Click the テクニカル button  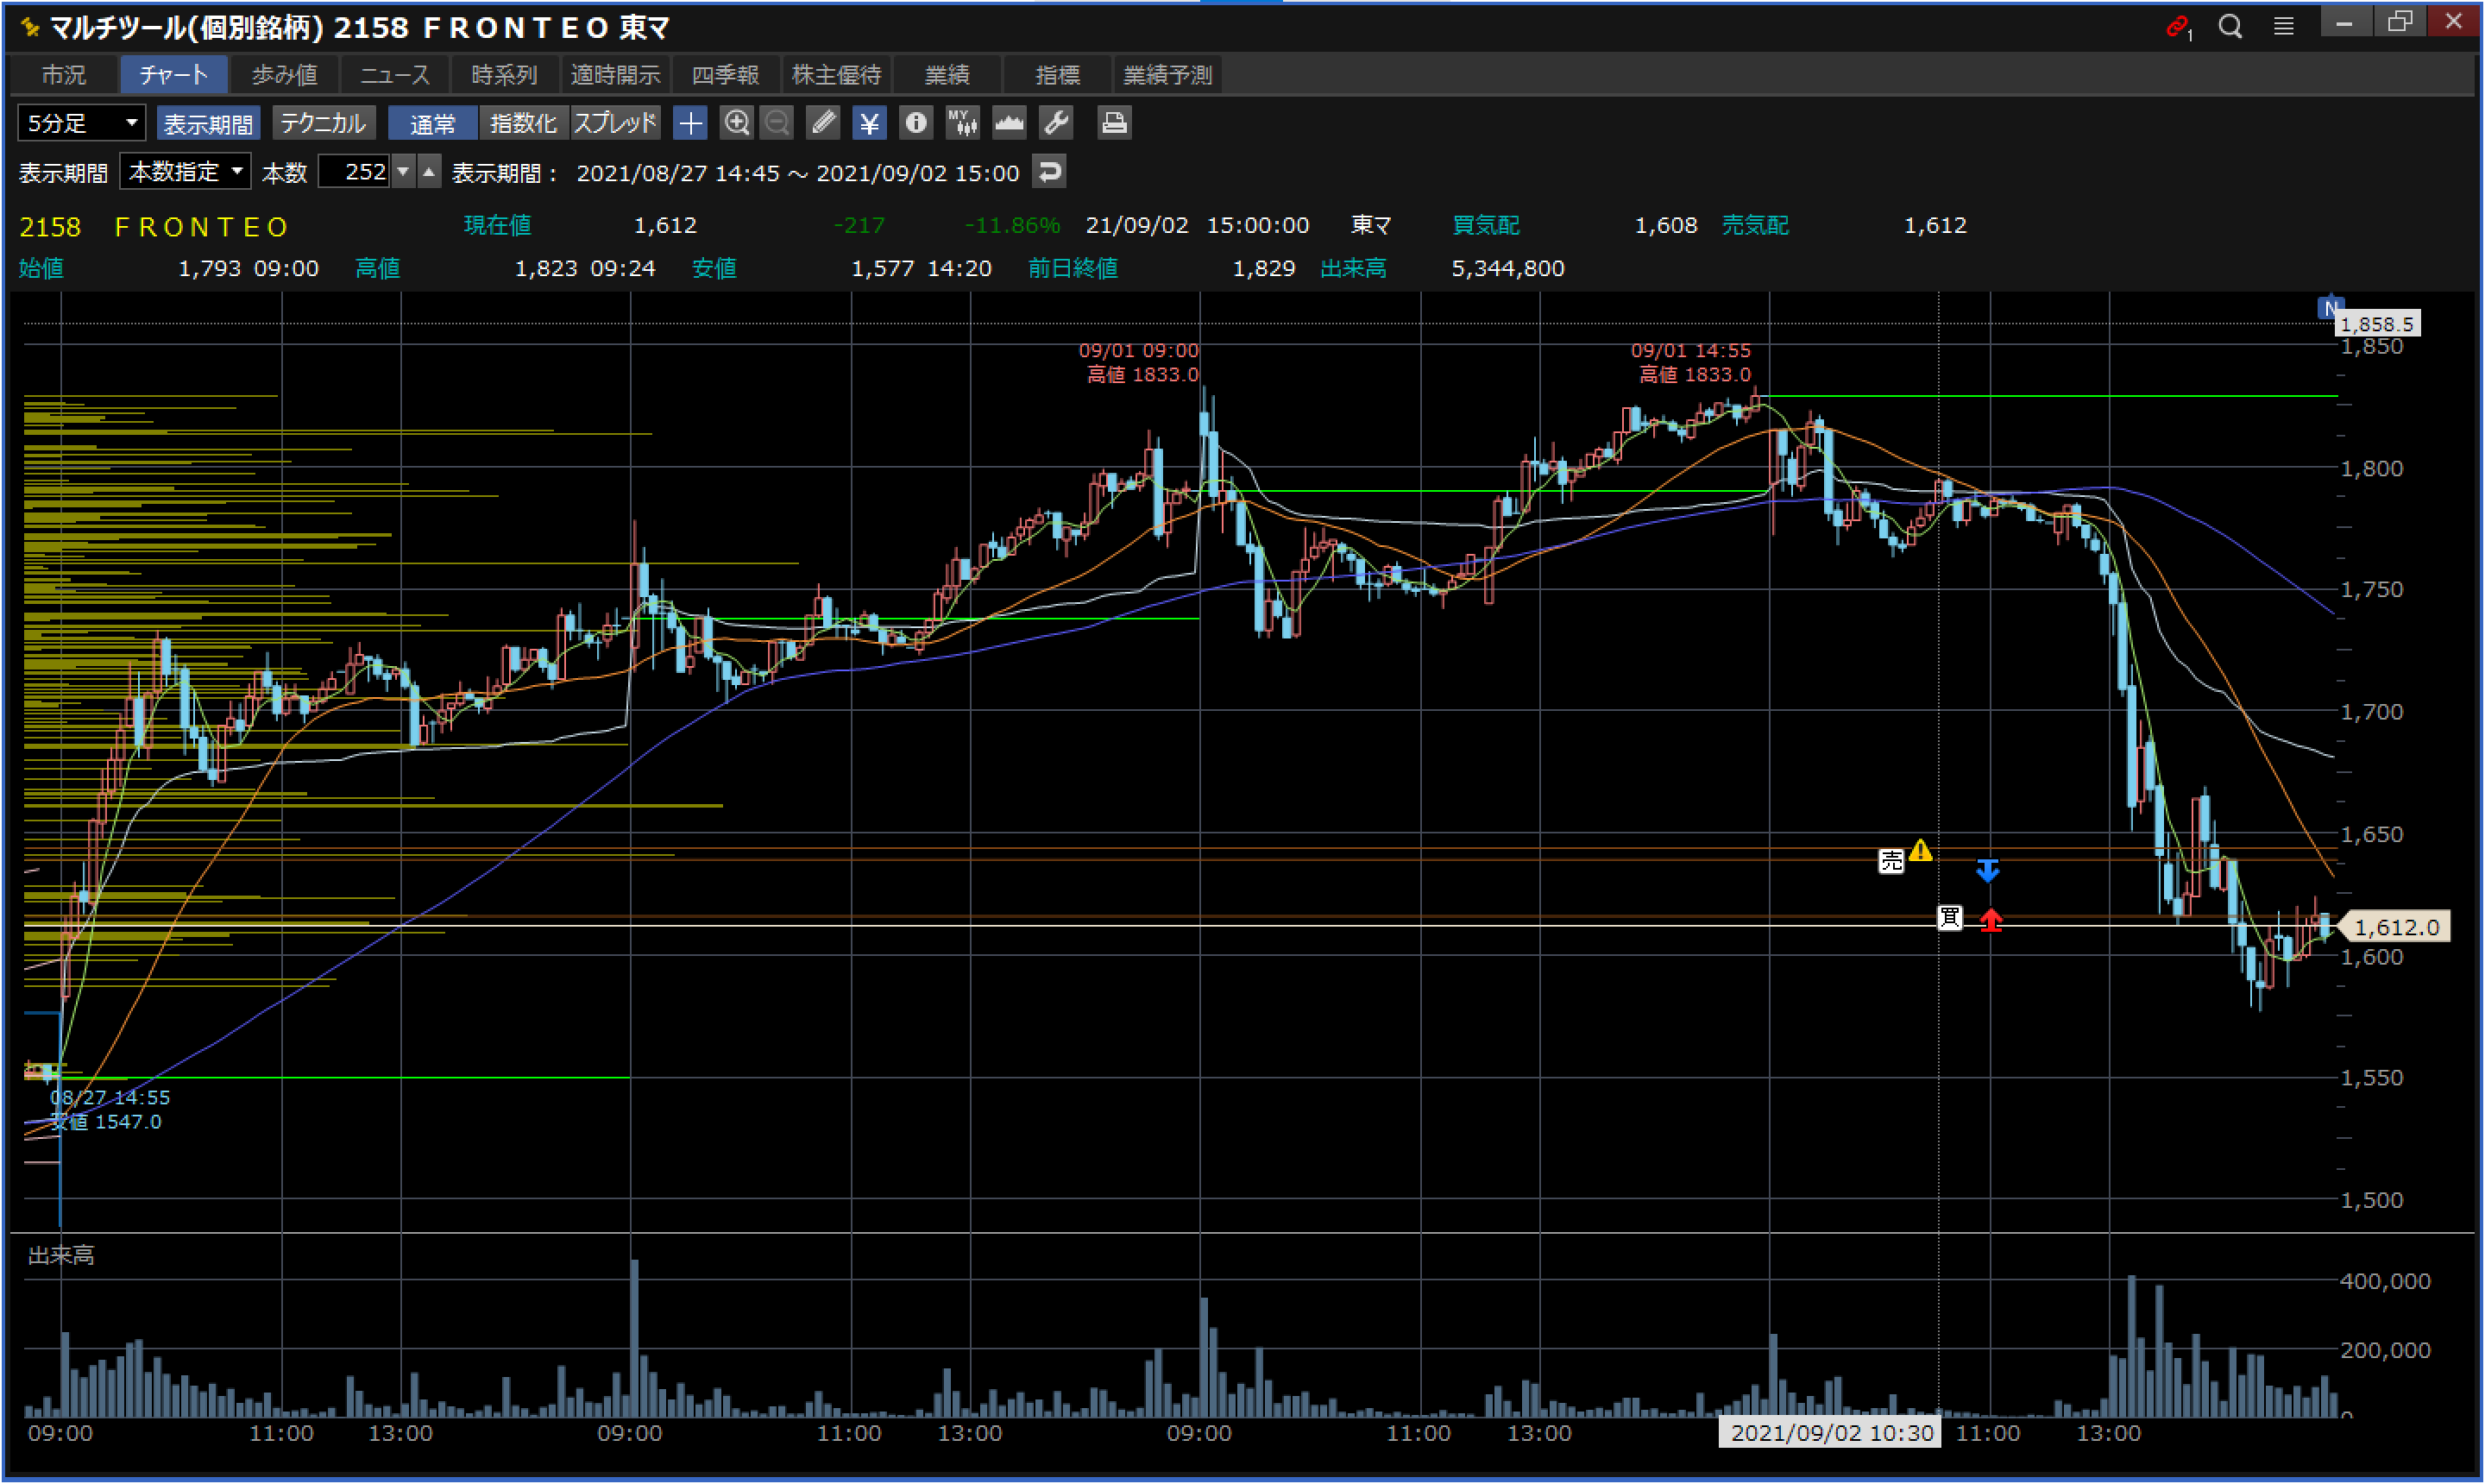coord(323,123)
